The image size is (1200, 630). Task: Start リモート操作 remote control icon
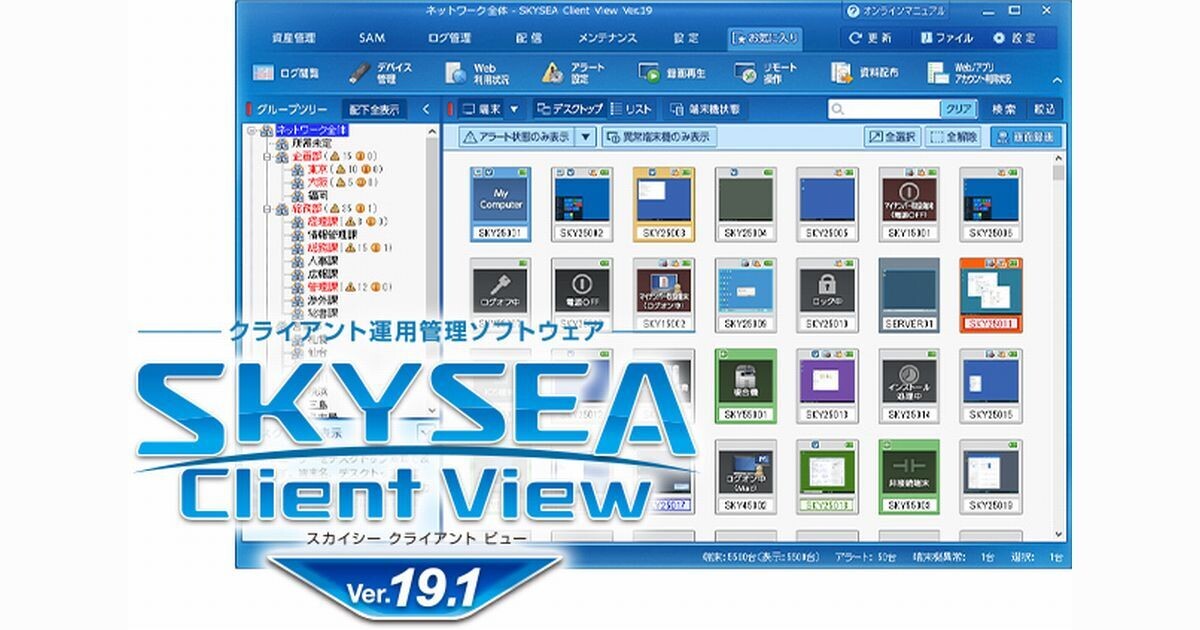pyautogui.click(x=745, y=73)
